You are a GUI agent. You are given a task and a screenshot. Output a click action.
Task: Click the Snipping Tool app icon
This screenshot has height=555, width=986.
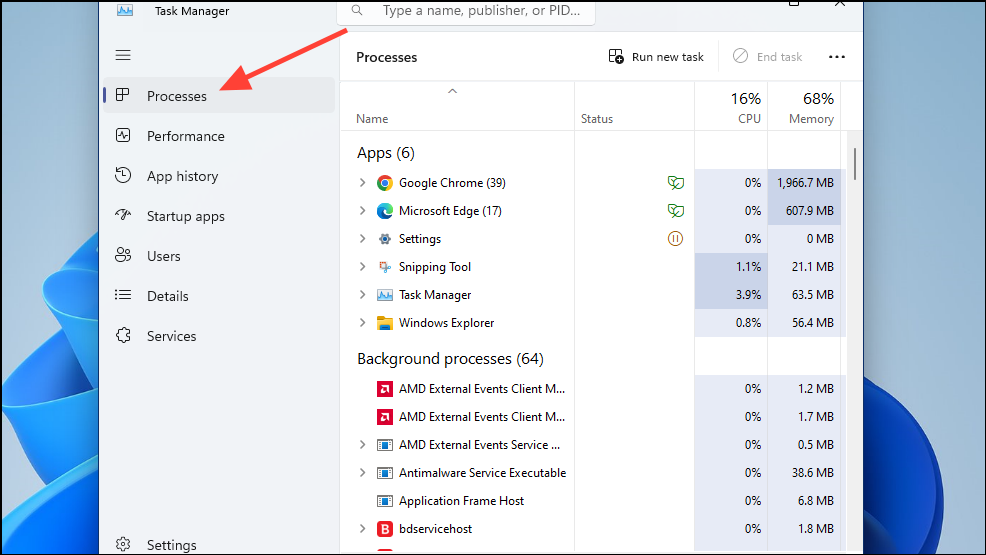[385, 267]
